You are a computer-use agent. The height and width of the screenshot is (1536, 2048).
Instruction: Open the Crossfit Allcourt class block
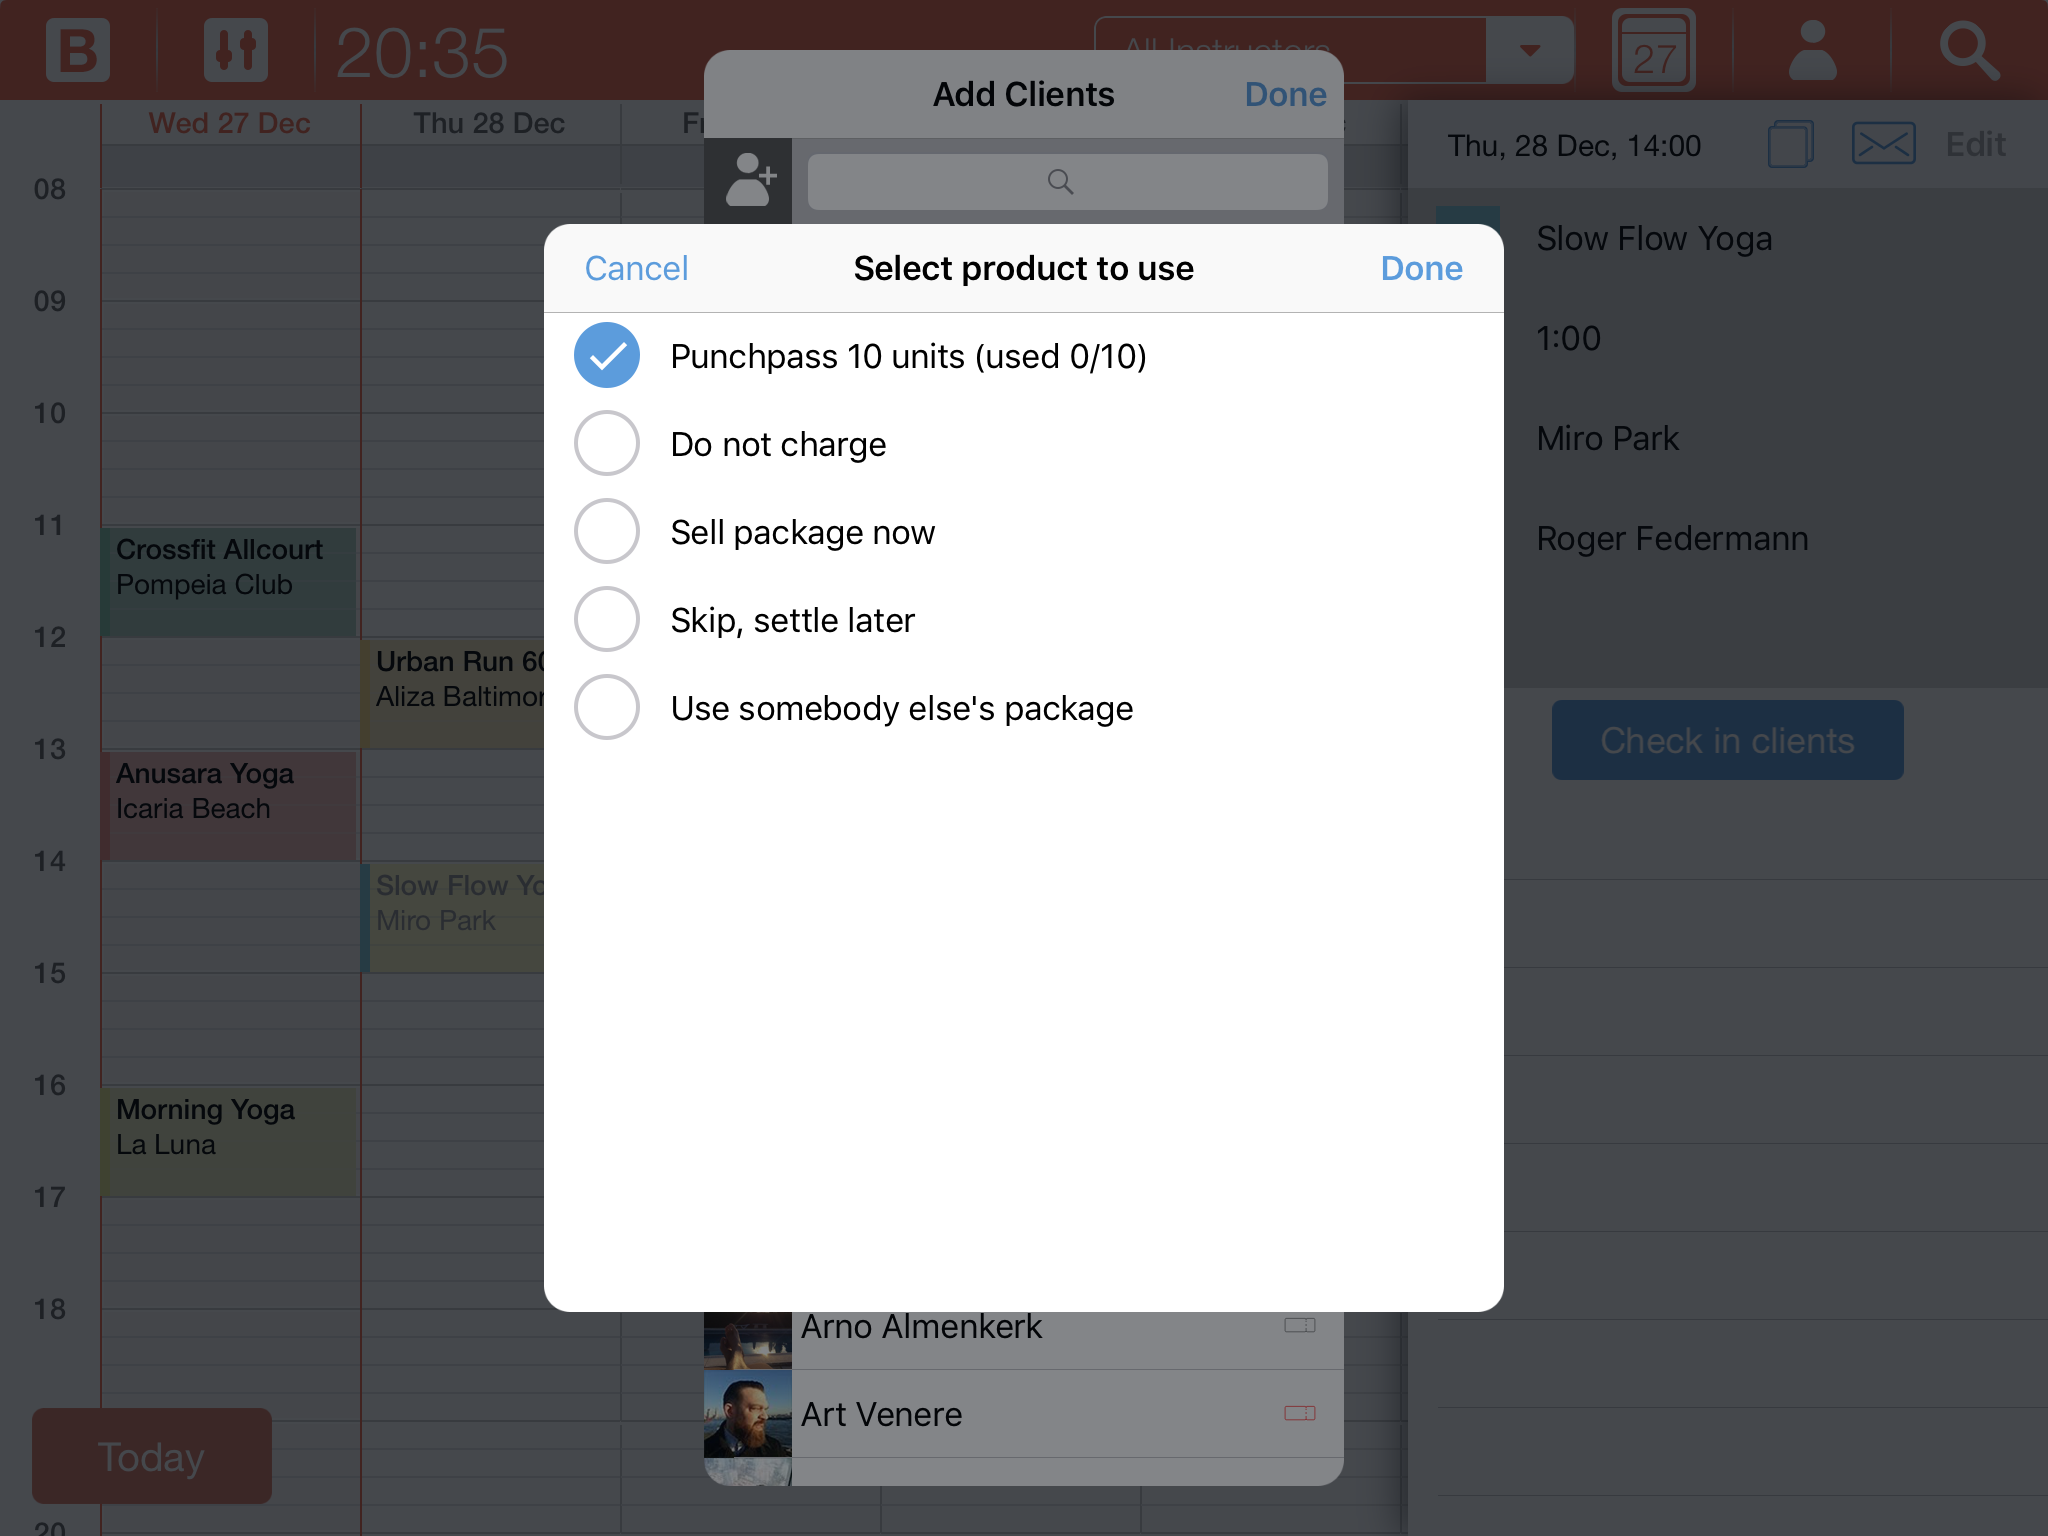[228, 582]
